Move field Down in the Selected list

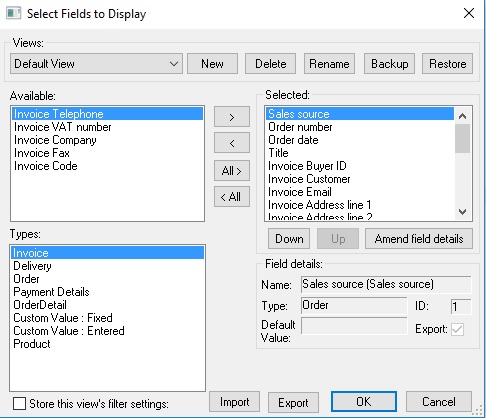pyautogui.click(x=289, y=239)
